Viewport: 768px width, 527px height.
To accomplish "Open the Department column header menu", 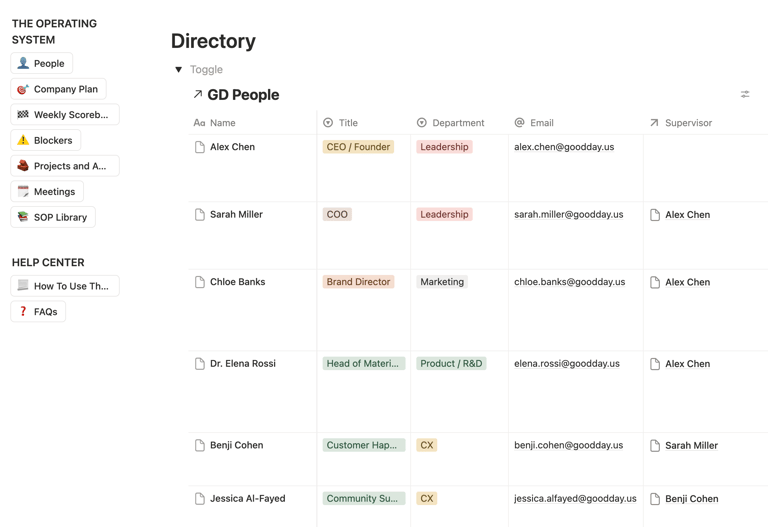I will (458, 123).
